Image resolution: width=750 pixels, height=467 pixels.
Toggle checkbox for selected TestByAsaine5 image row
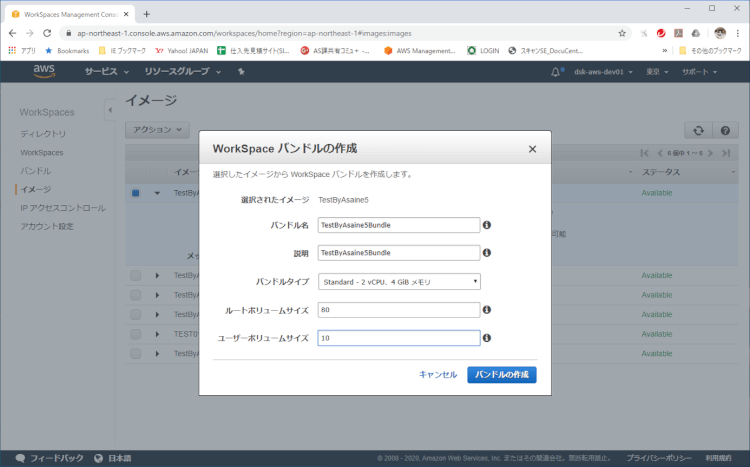pos(135,193)
